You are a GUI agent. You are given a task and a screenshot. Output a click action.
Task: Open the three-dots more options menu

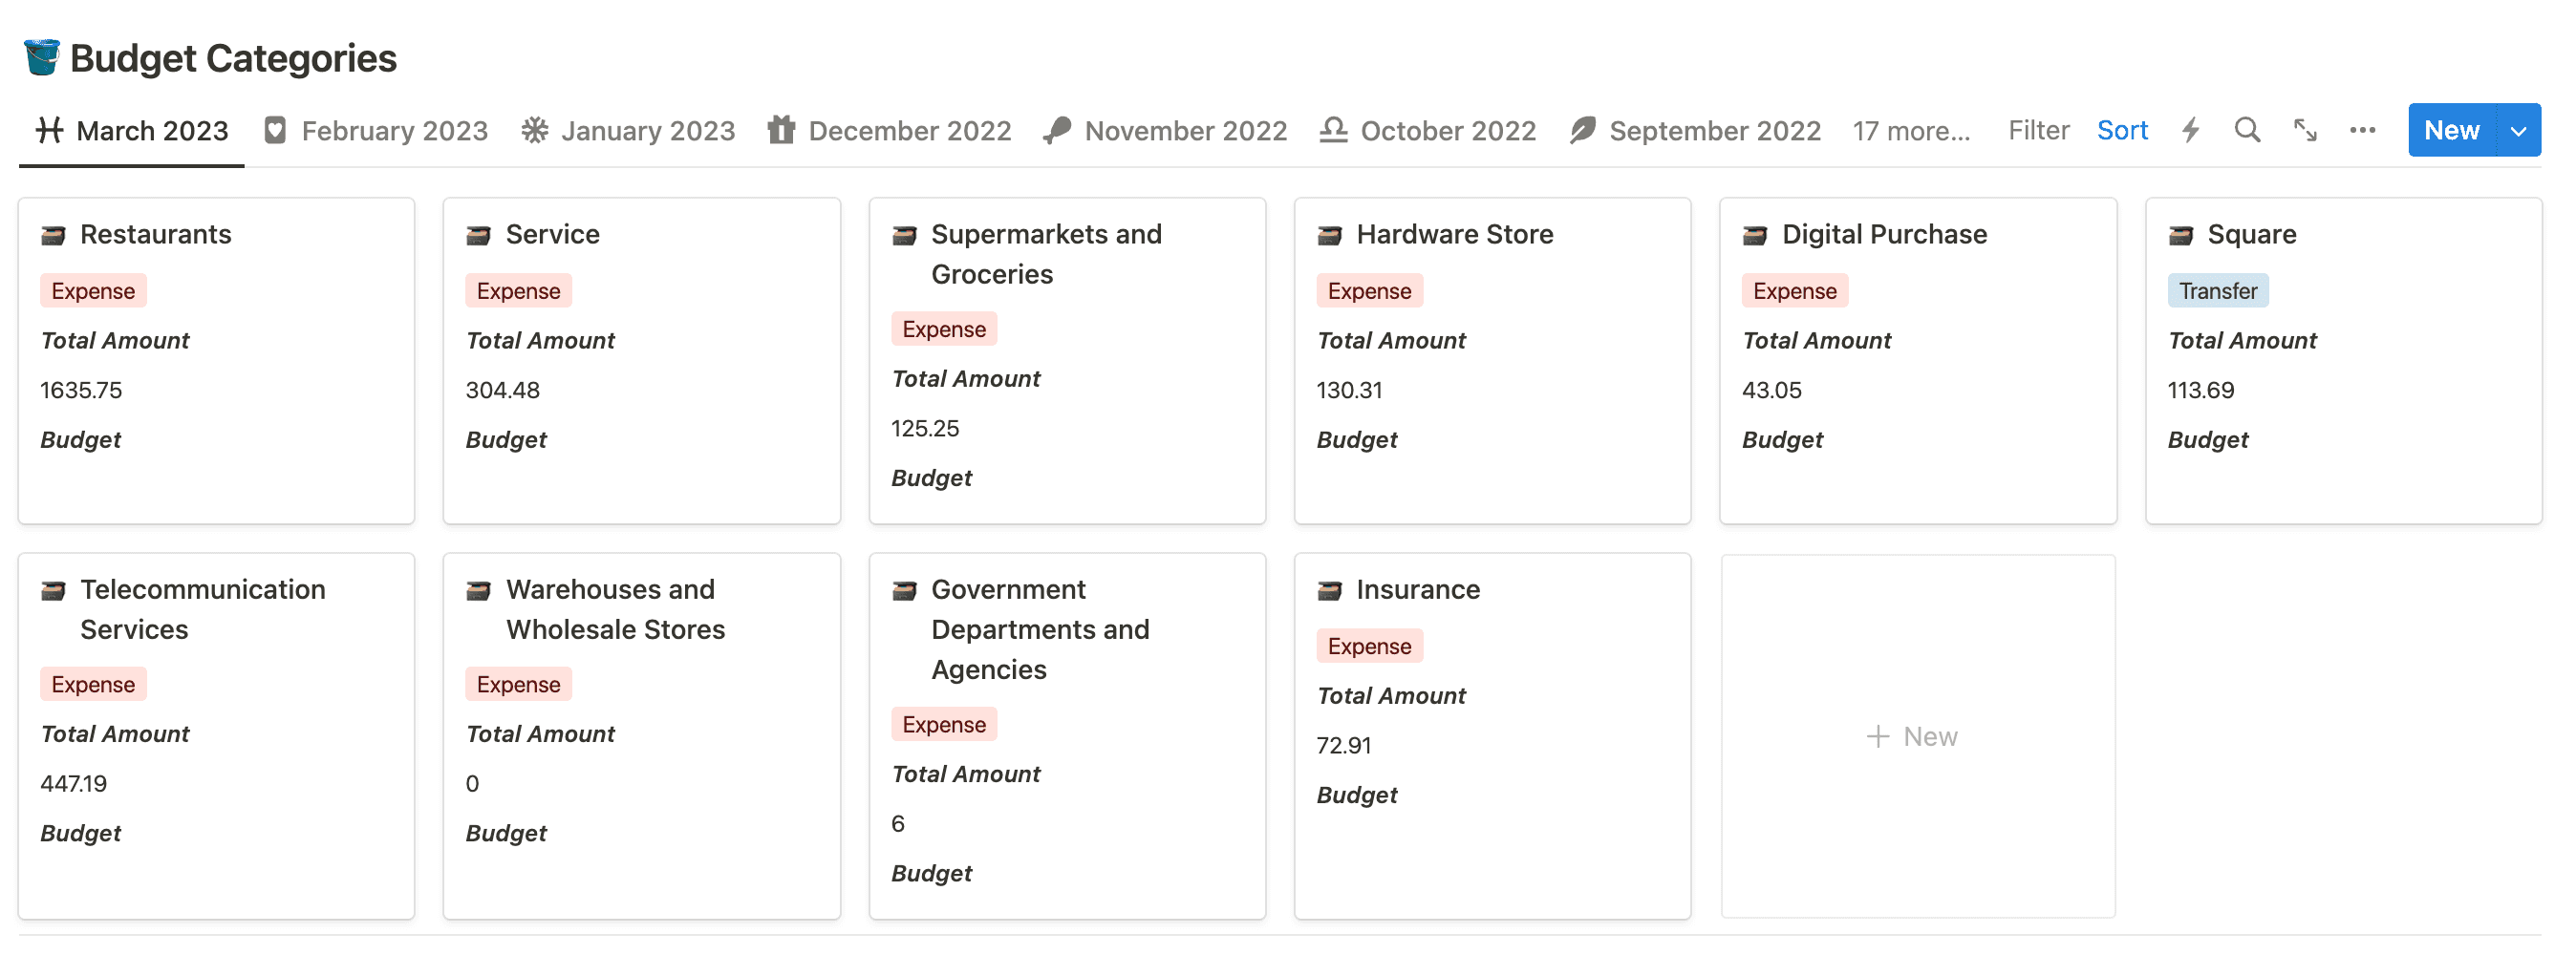[2362, 130]
